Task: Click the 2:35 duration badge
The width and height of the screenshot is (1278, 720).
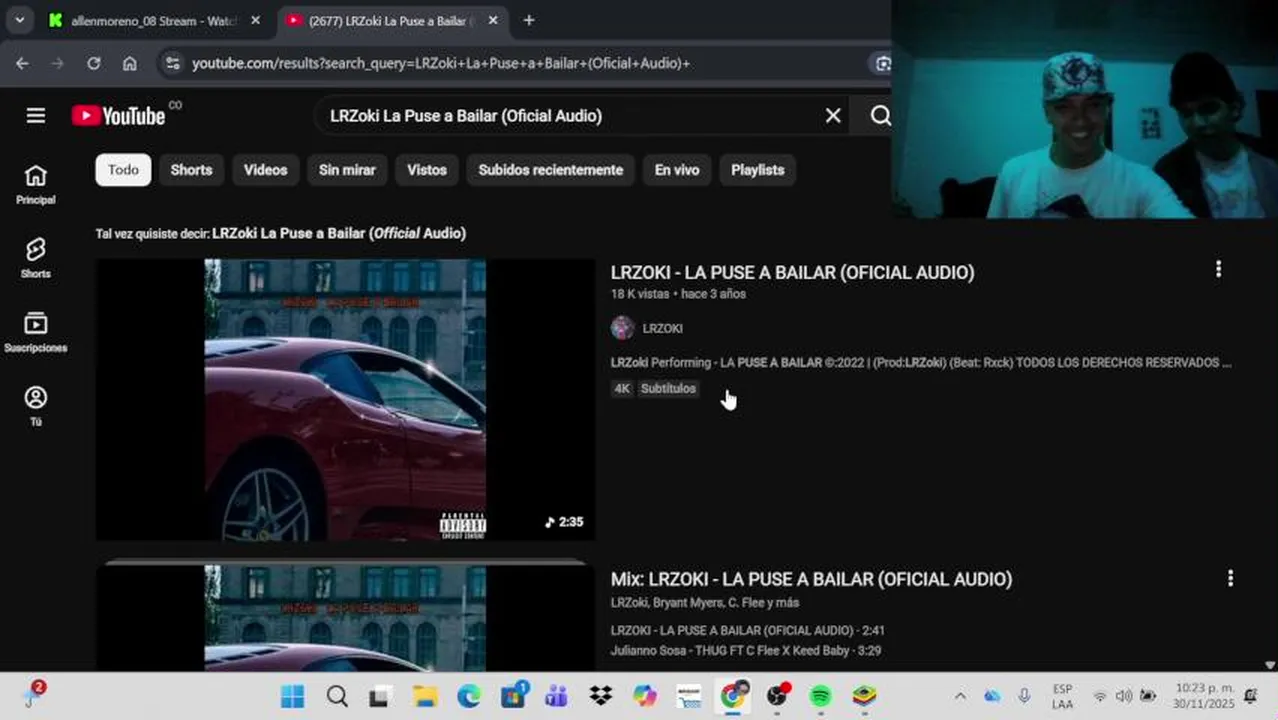Action: coord(564,522)
